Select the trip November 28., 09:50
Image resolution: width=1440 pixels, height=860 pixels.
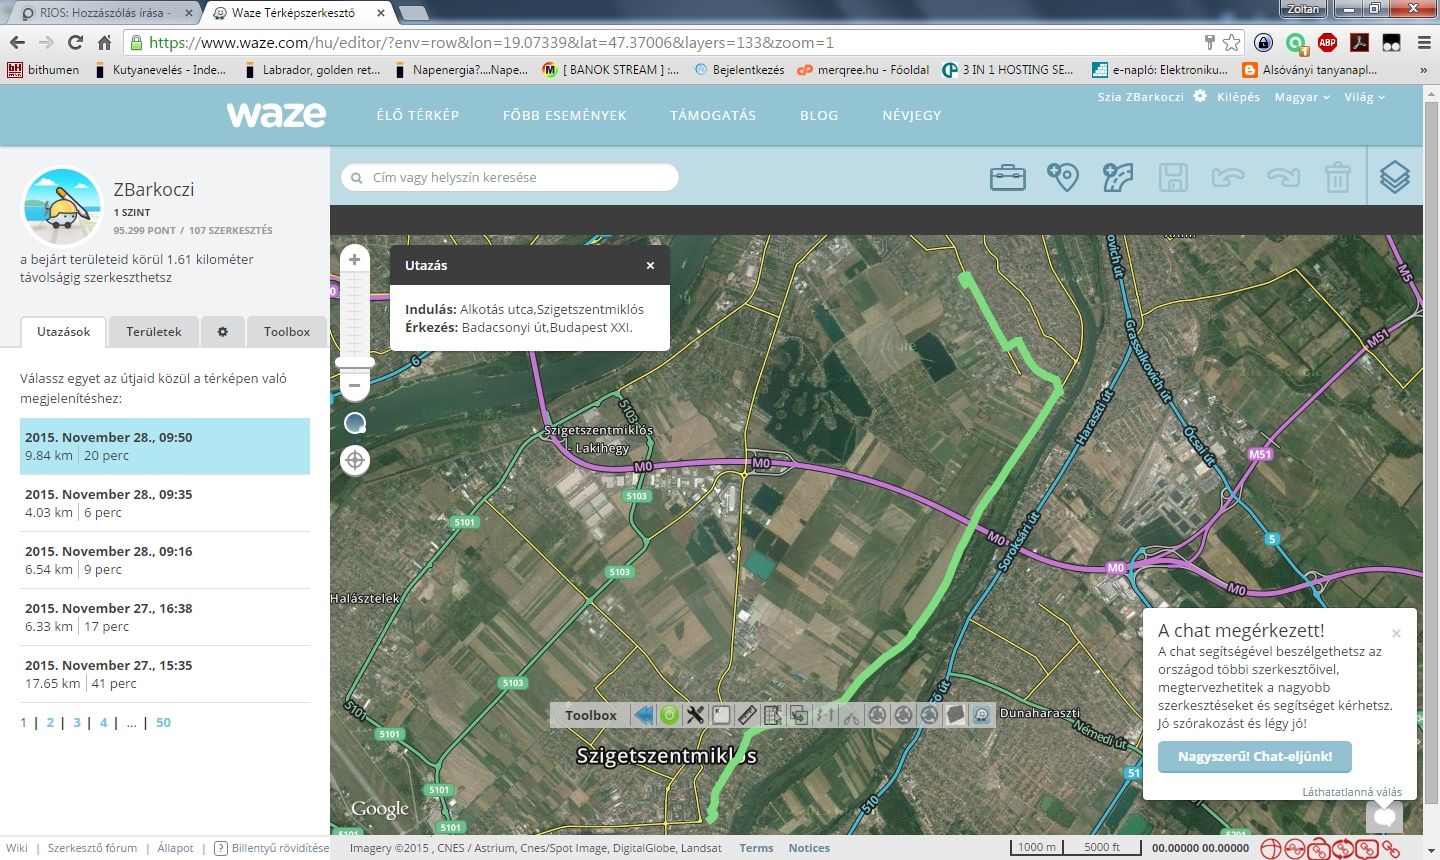[x=165, y=446]
